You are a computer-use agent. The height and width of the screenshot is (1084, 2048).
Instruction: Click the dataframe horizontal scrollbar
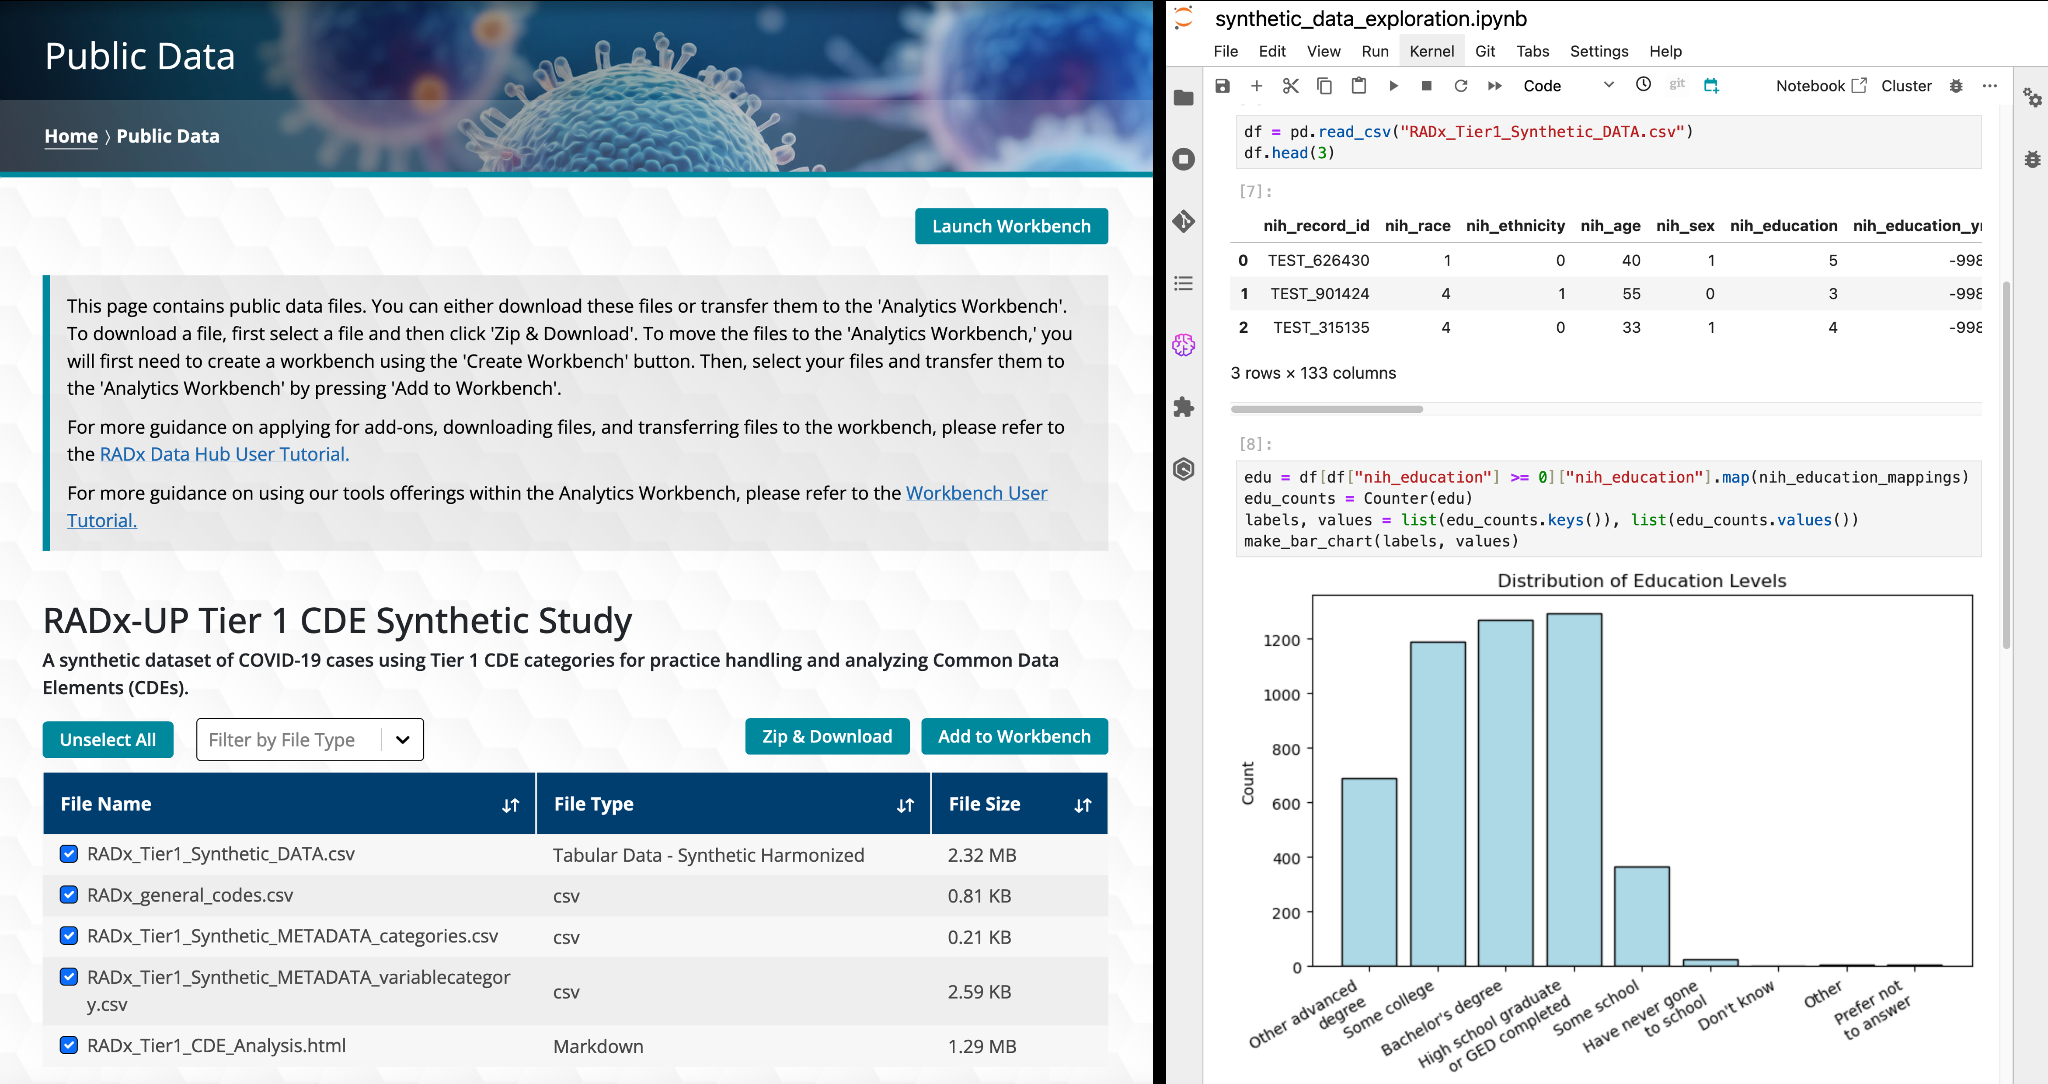[1326, 409]
